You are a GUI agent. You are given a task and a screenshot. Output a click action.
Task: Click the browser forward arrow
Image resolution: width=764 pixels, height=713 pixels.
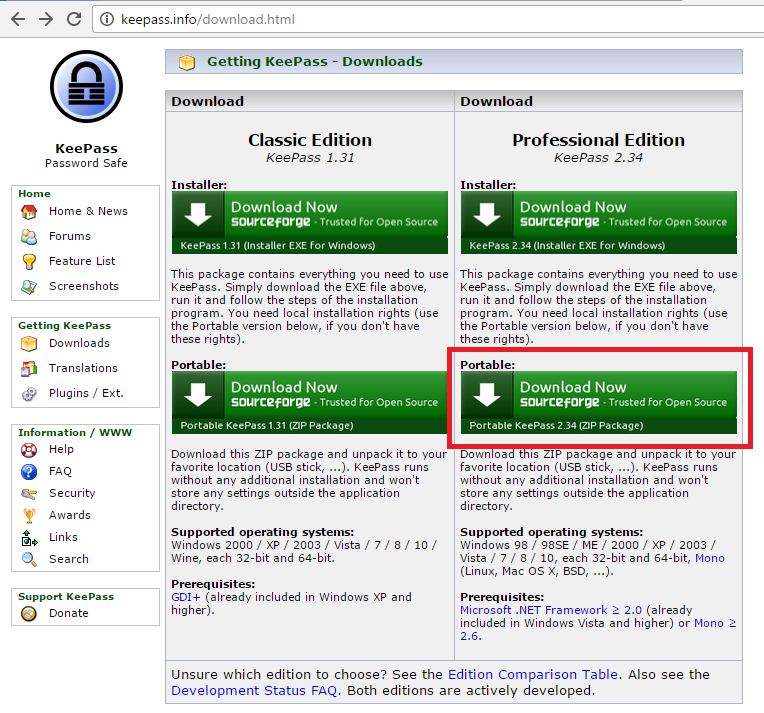click(x=46, y=19)
